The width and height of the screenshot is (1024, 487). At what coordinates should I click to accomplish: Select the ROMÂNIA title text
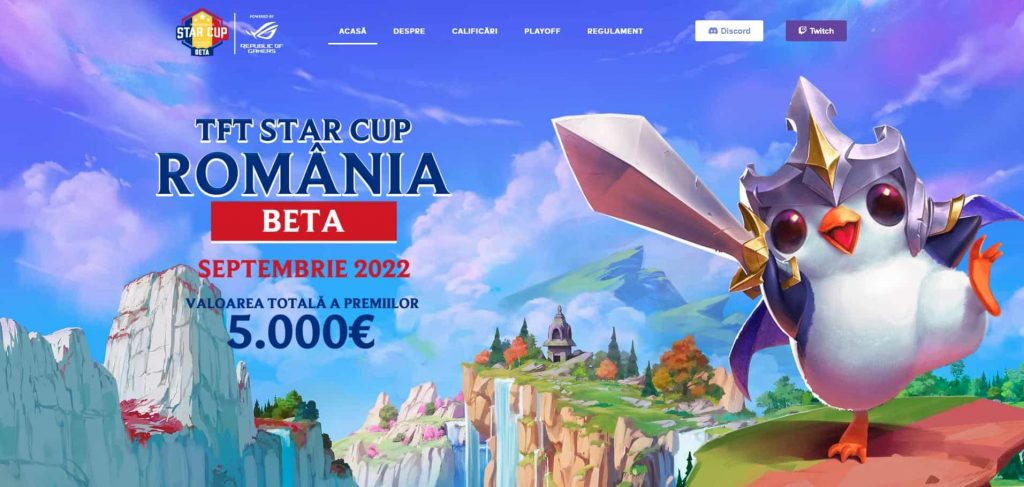point(304,172)
